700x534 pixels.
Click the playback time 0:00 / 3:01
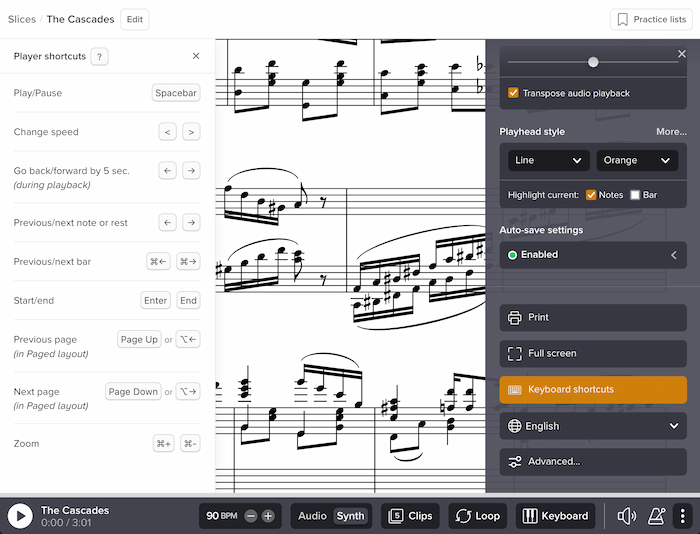66,523
